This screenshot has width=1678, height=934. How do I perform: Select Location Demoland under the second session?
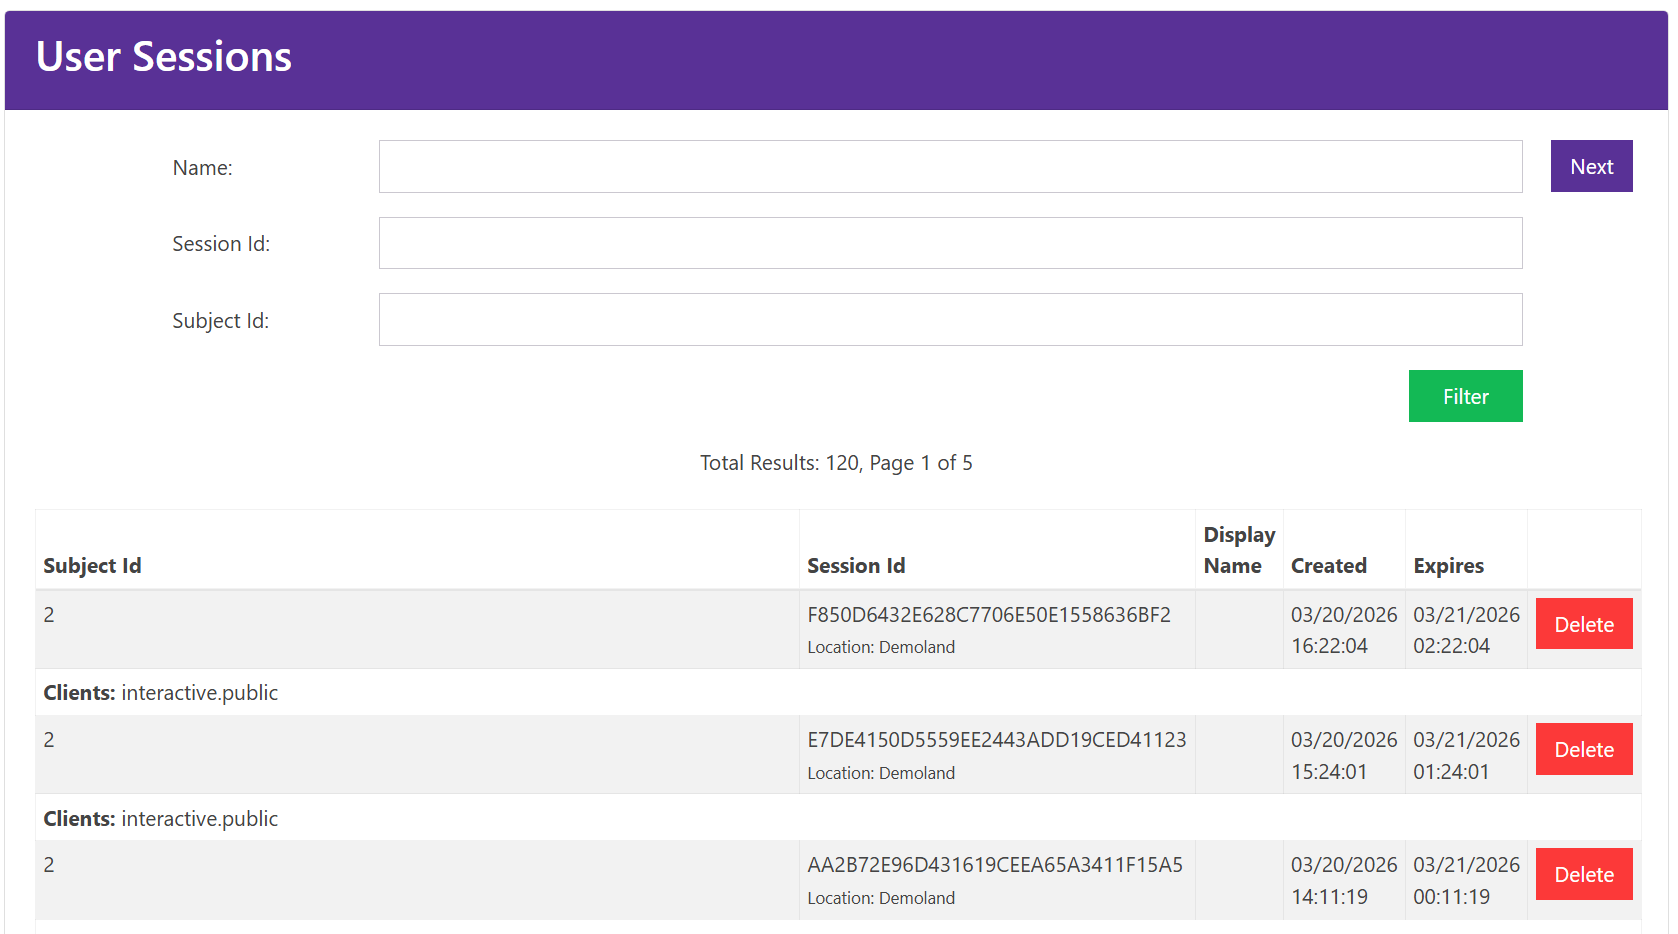coord(881,772)
